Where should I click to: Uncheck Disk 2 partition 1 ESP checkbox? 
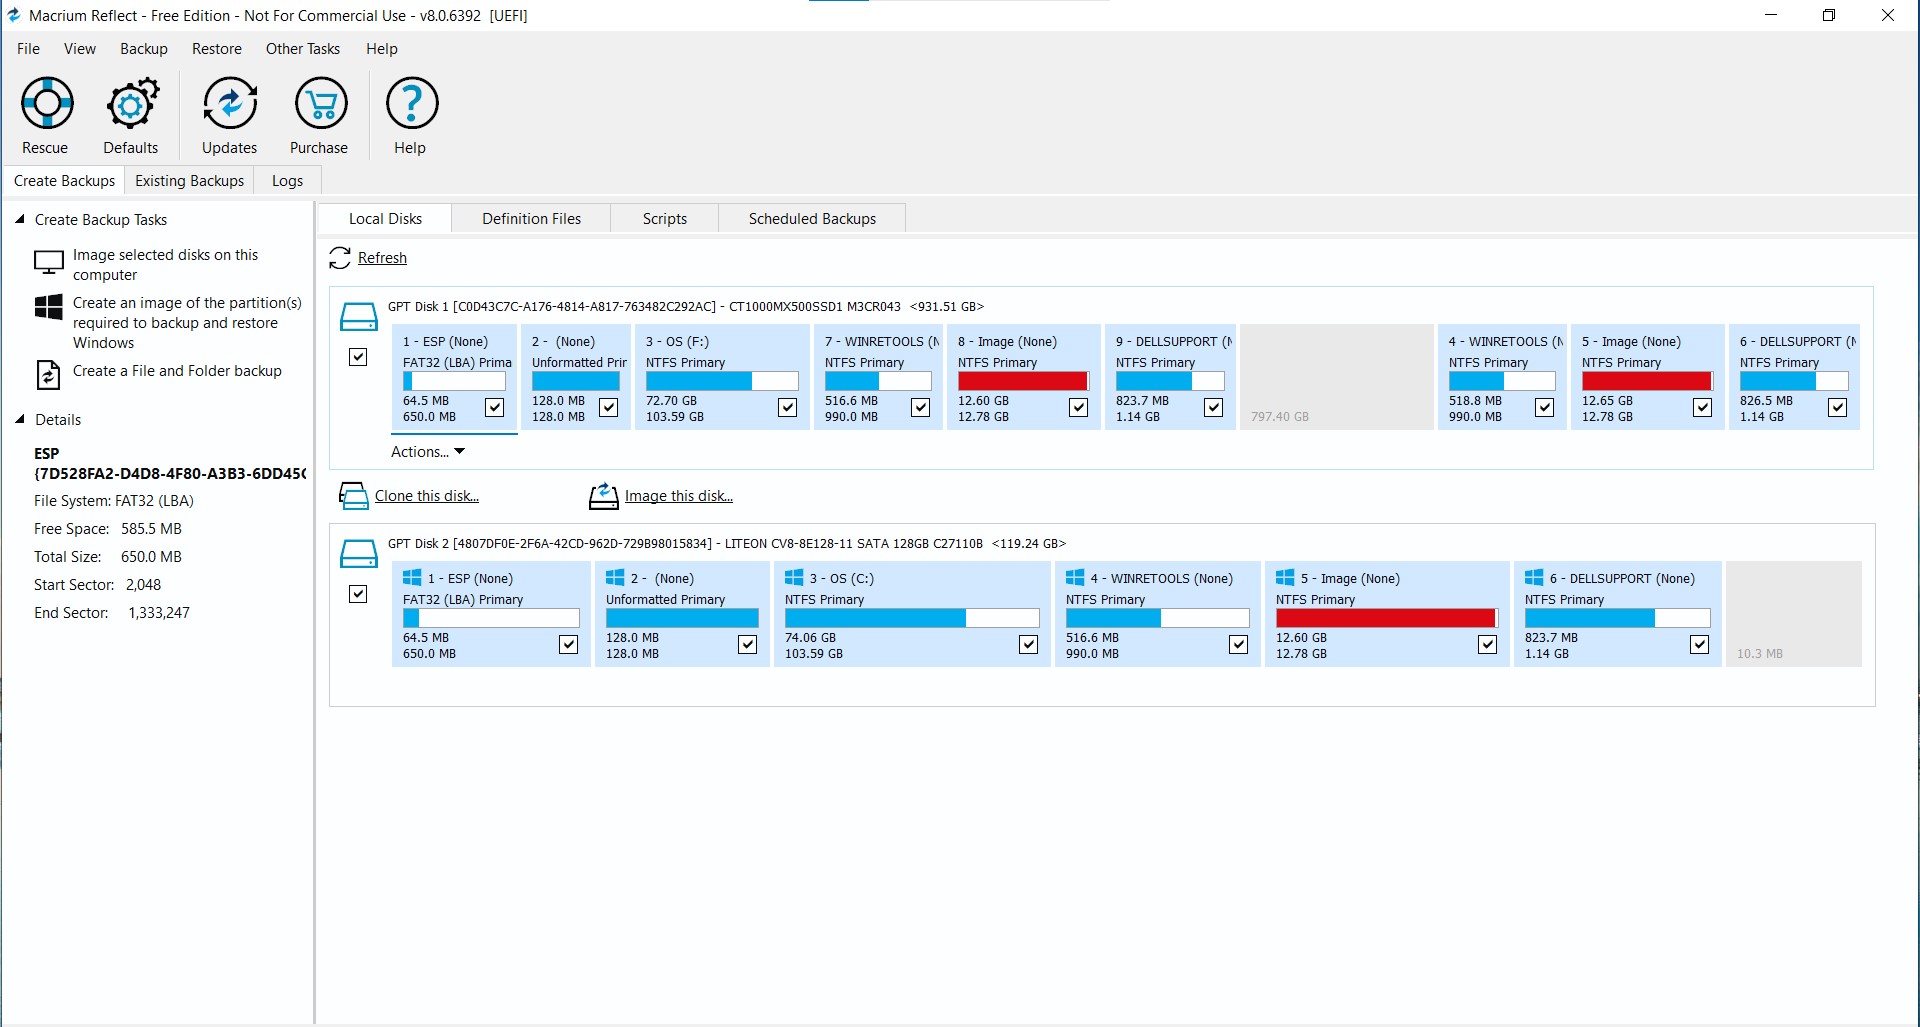tap(568, 644)
